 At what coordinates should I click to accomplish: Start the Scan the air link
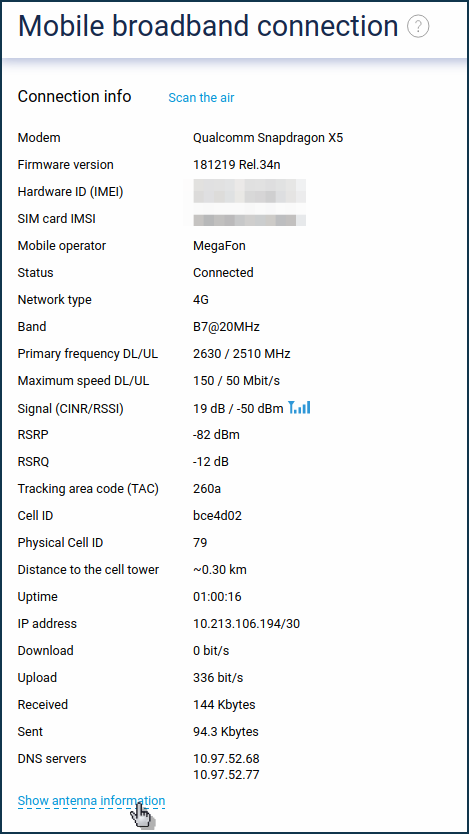(x=201, y=98)
